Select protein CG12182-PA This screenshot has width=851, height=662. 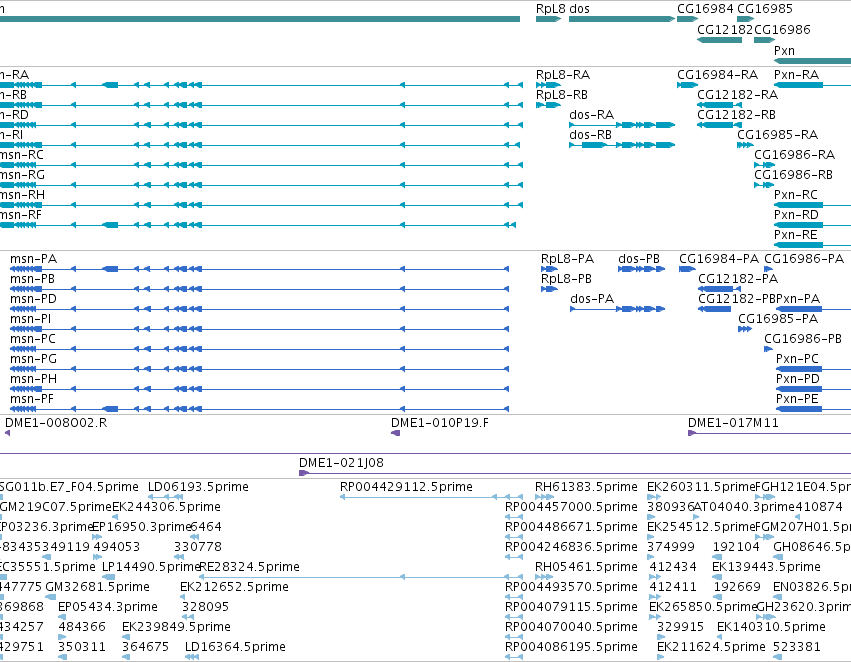point(738,279)
